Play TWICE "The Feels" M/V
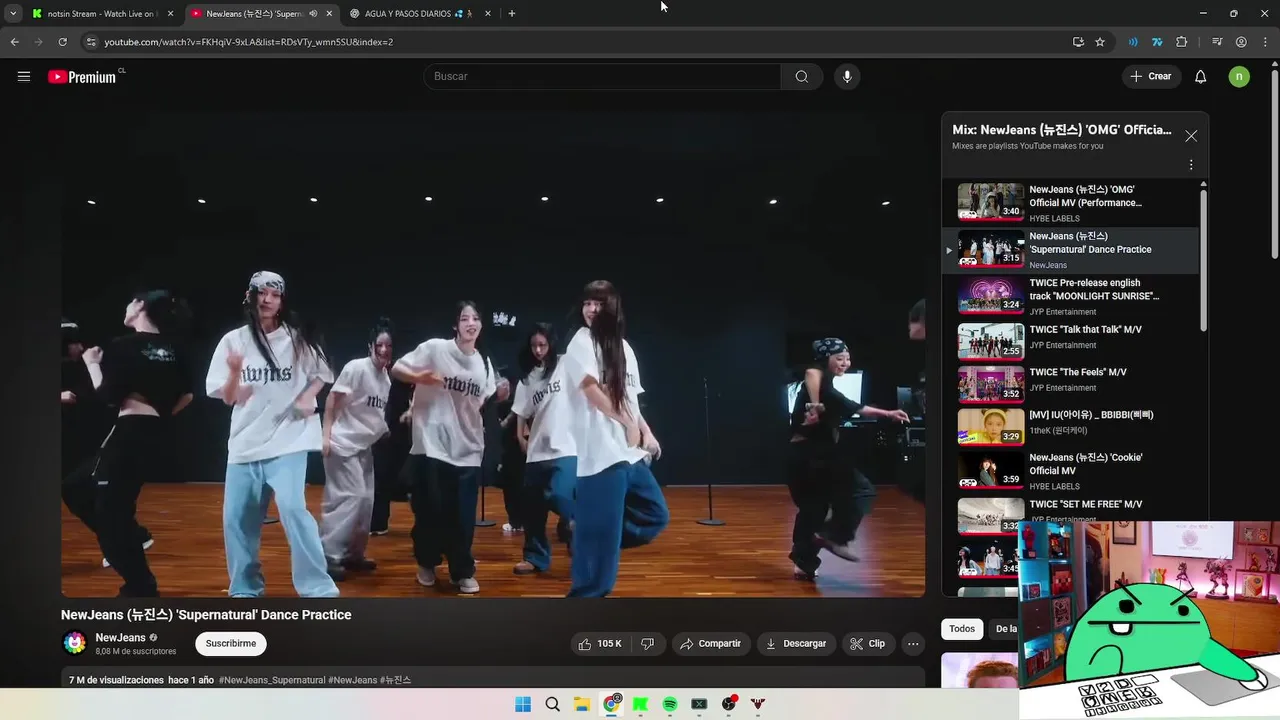1280x720 pixels. tap(1070, 383)
